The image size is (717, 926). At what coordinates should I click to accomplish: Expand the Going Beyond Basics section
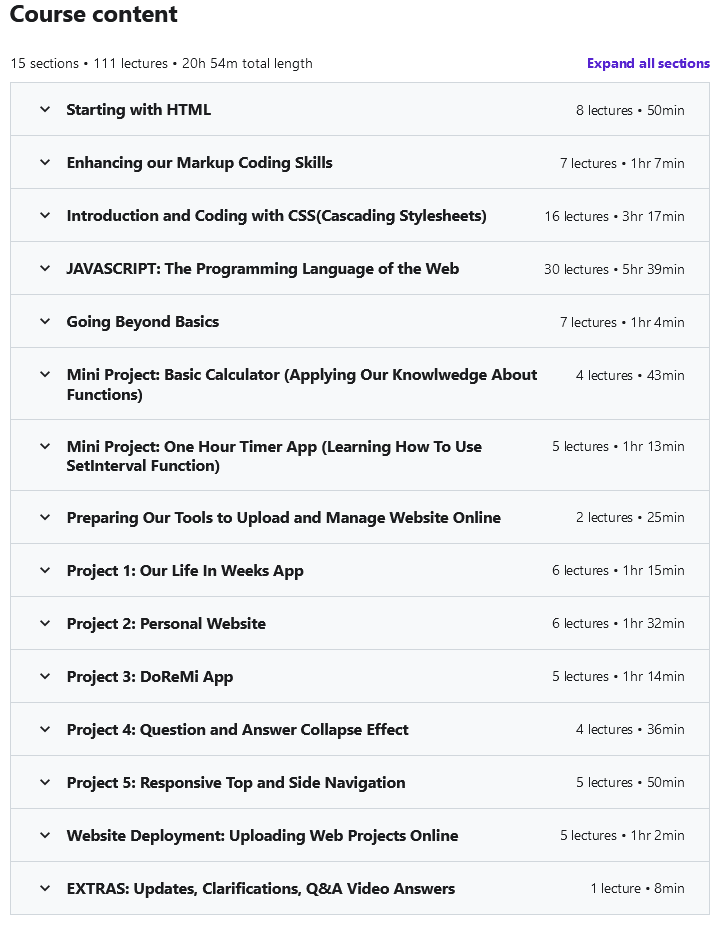(43, 321)
